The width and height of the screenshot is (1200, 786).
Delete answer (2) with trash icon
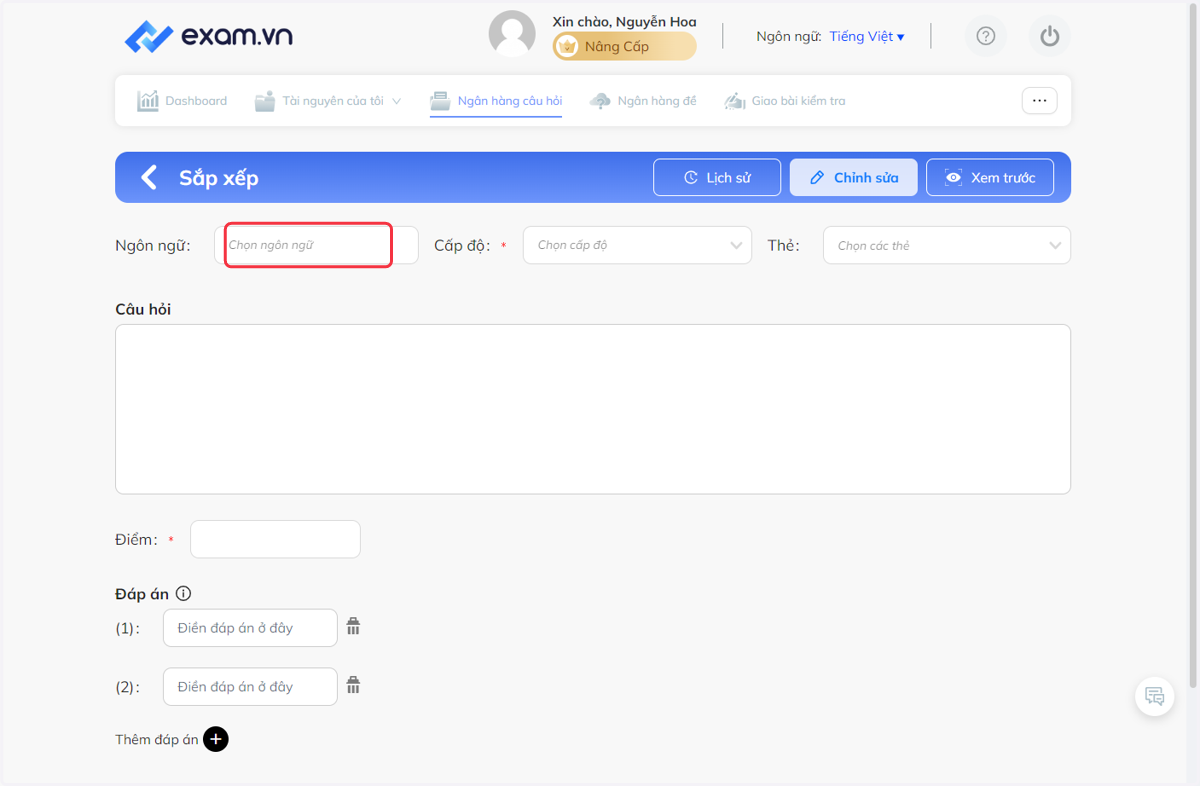353,686
